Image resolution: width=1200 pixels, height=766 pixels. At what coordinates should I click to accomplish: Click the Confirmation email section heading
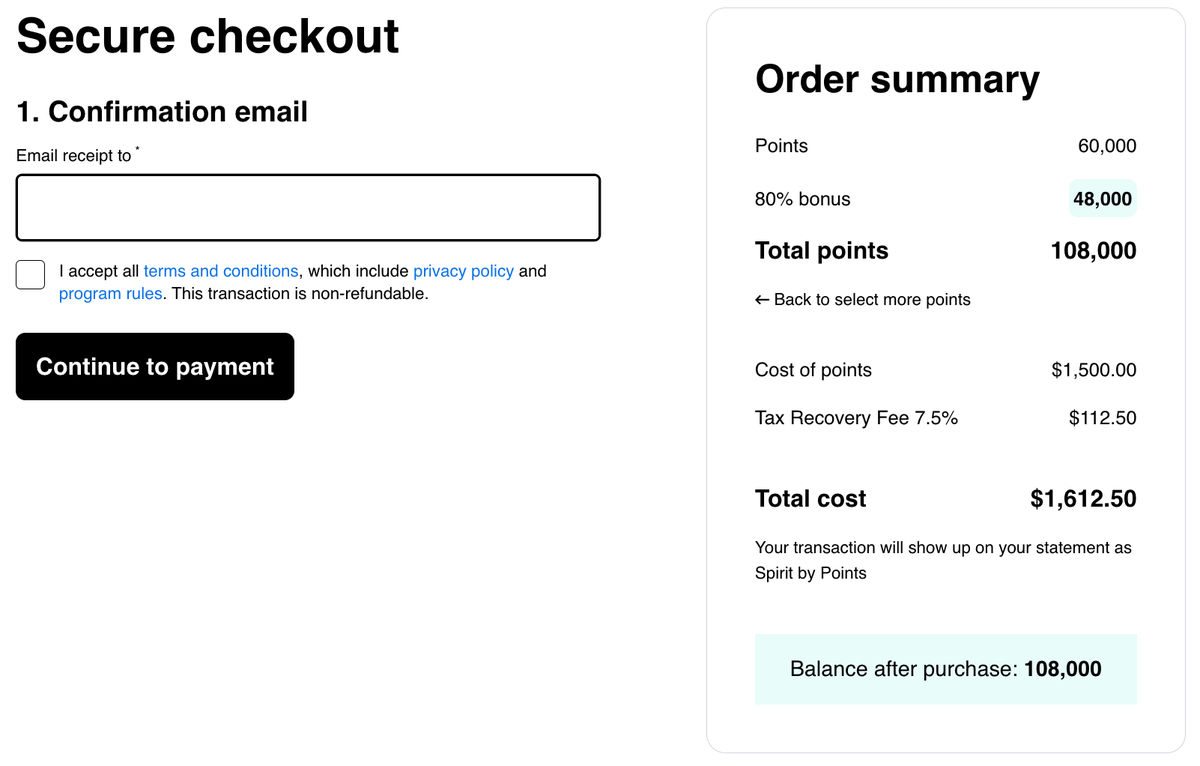tap(161, 111)
